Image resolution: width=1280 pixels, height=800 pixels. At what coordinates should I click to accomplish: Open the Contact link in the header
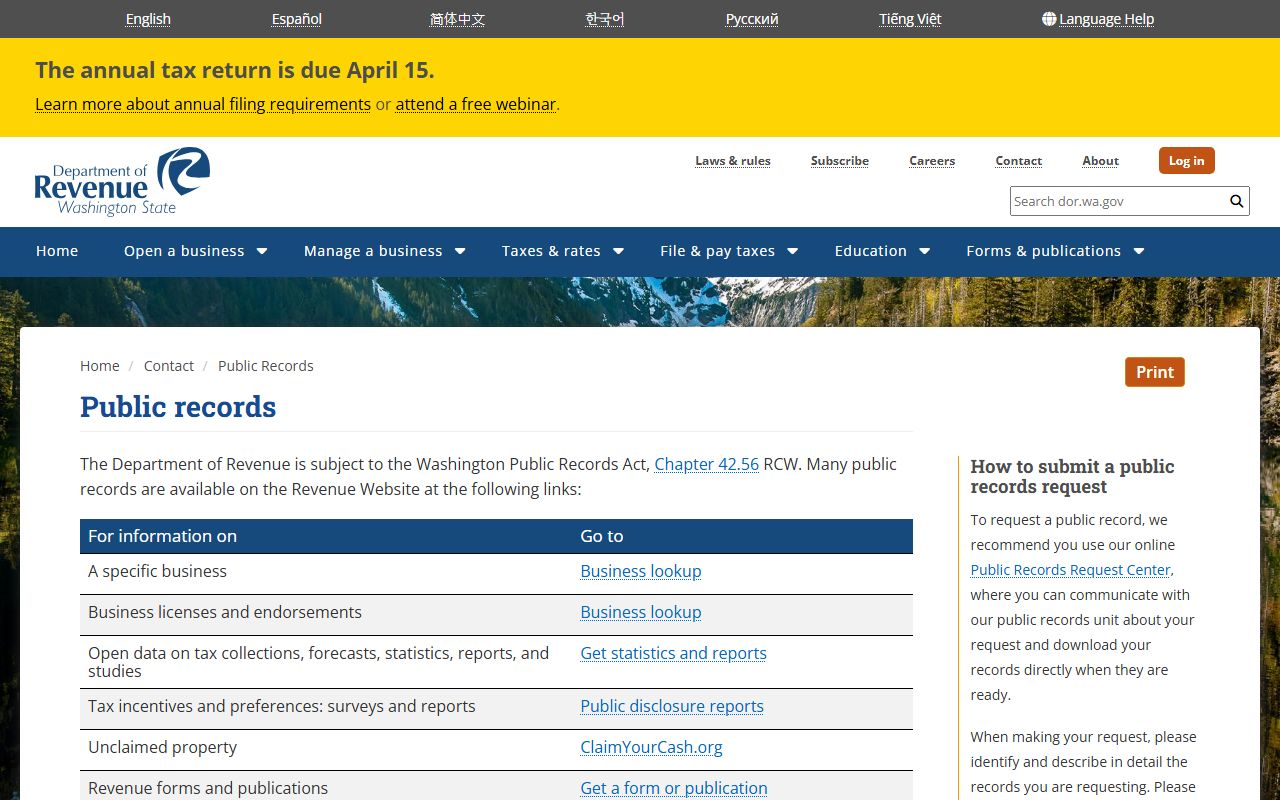click(x=1019, y=161)
